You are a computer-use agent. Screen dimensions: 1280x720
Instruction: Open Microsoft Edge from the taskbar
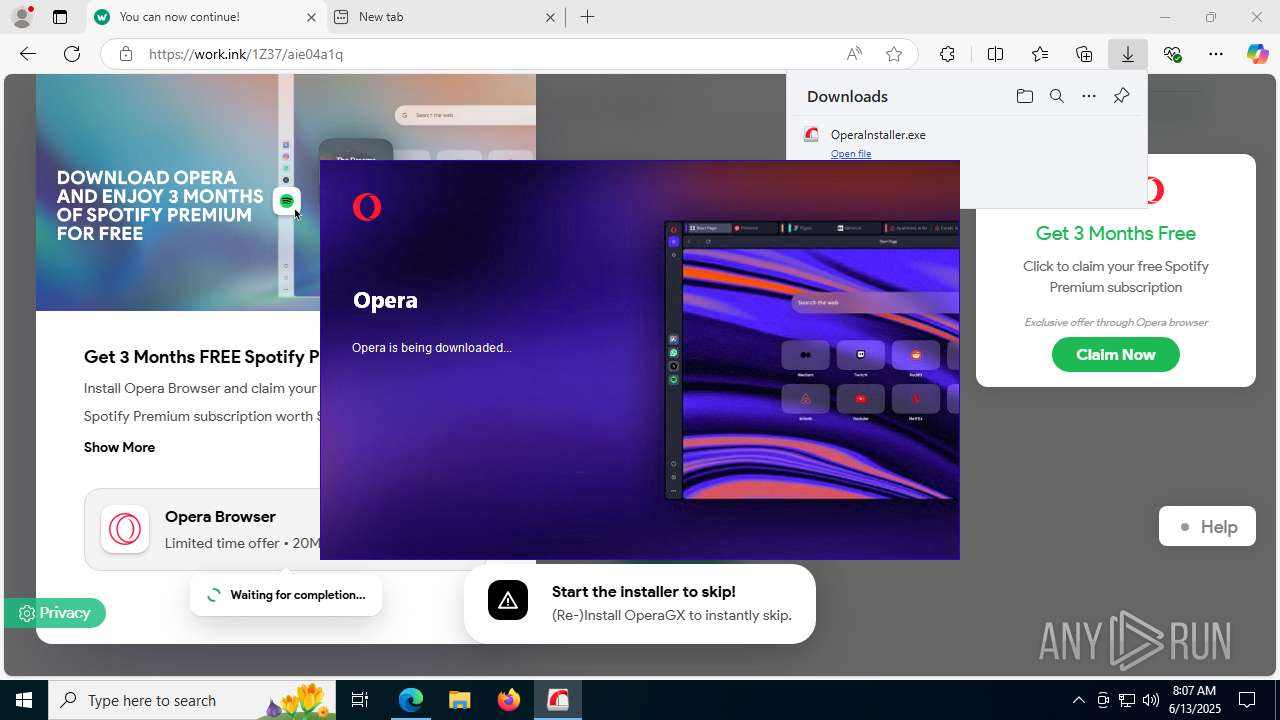pyautogui.click(x=411, y=700)
